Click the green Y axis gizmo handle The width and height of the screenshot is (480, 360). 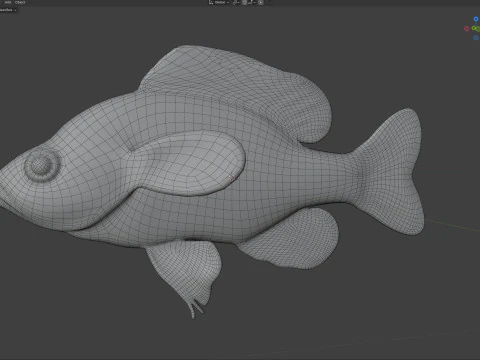coord(475,29)
